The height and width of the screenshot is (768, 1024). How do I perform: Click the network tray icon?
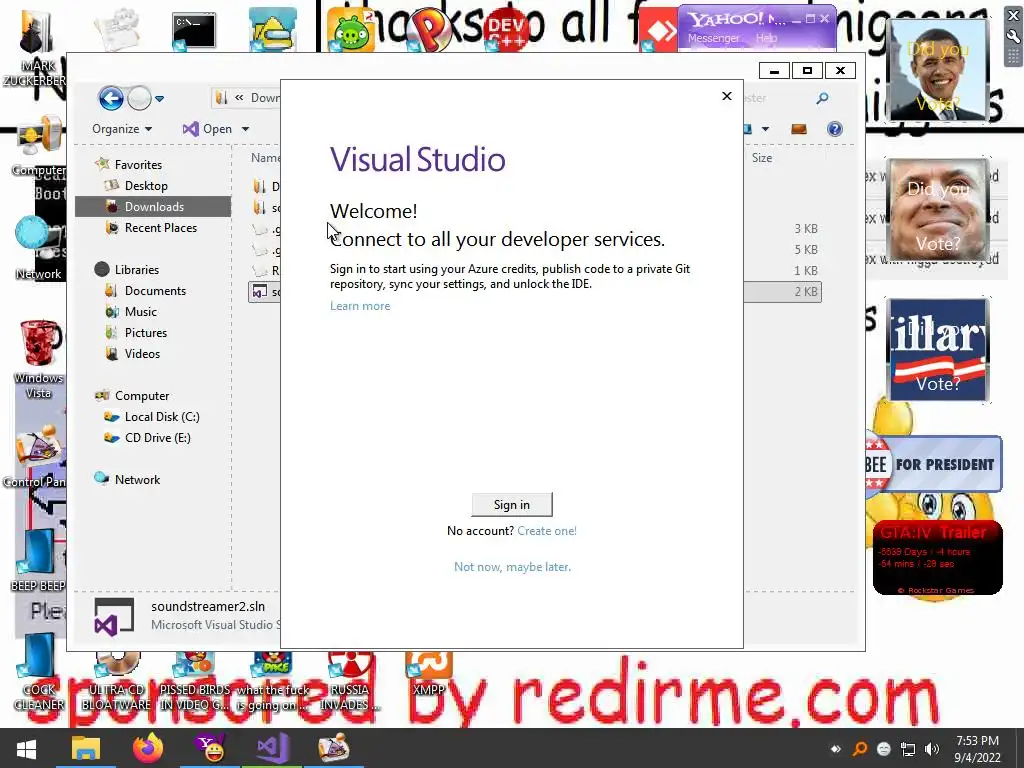pyautogui.click(x=908, y=749)
